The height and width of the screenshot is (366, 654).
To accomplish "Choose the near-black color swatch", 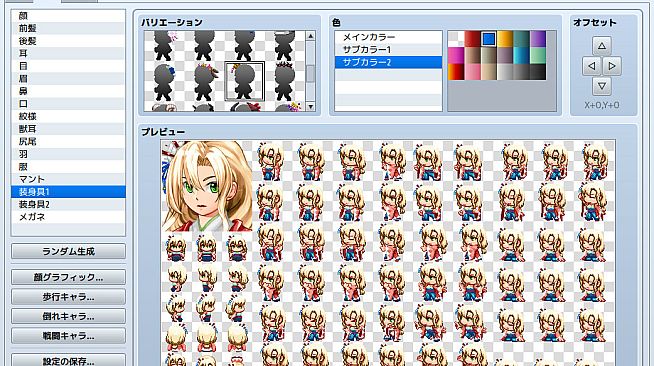I will (538, 72).
